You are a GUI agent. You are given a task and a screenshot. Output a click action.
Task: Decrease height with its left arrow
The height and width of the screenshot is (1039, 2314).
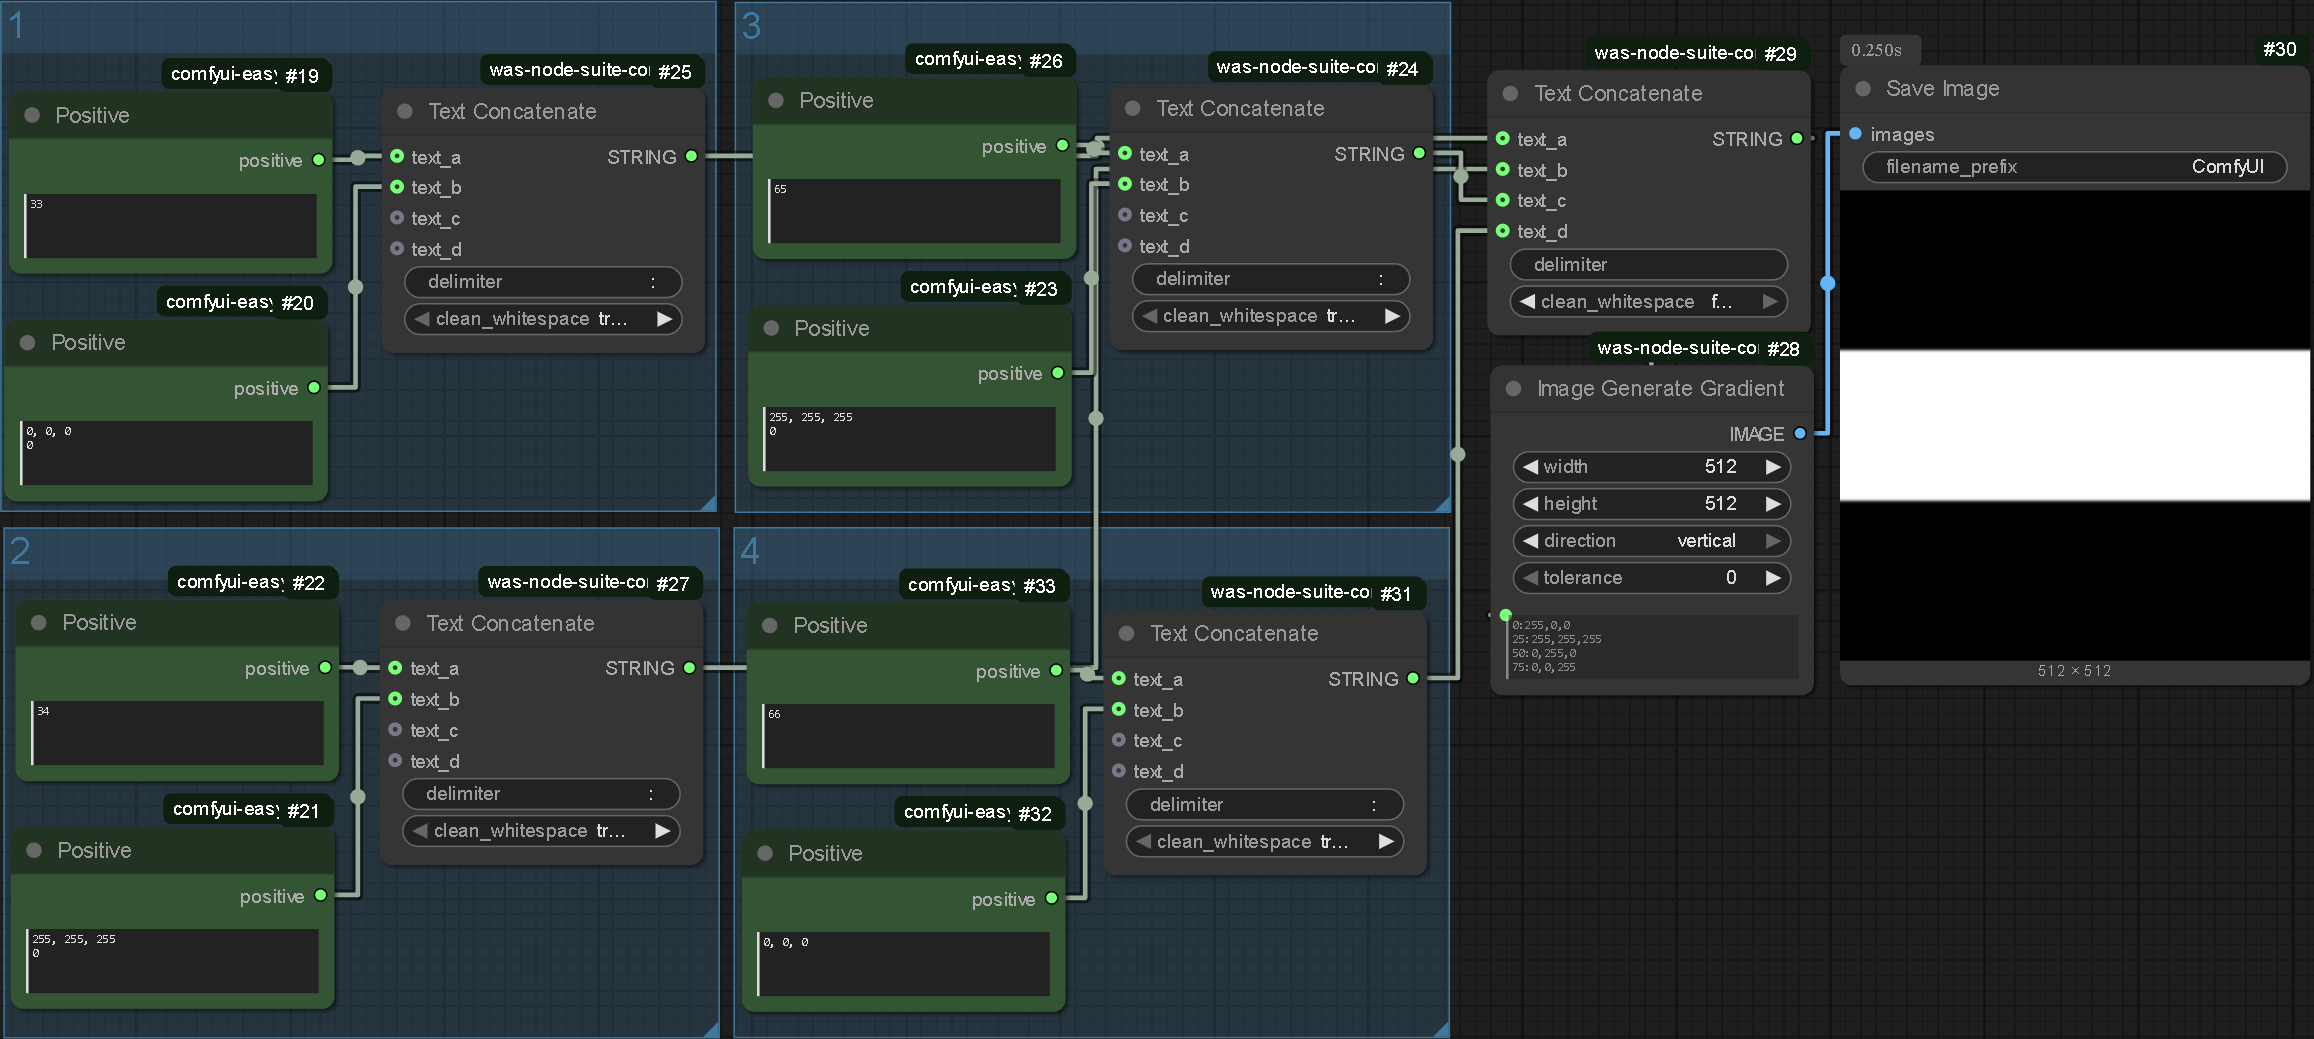pyautogui.click(x=1530, y=504)
